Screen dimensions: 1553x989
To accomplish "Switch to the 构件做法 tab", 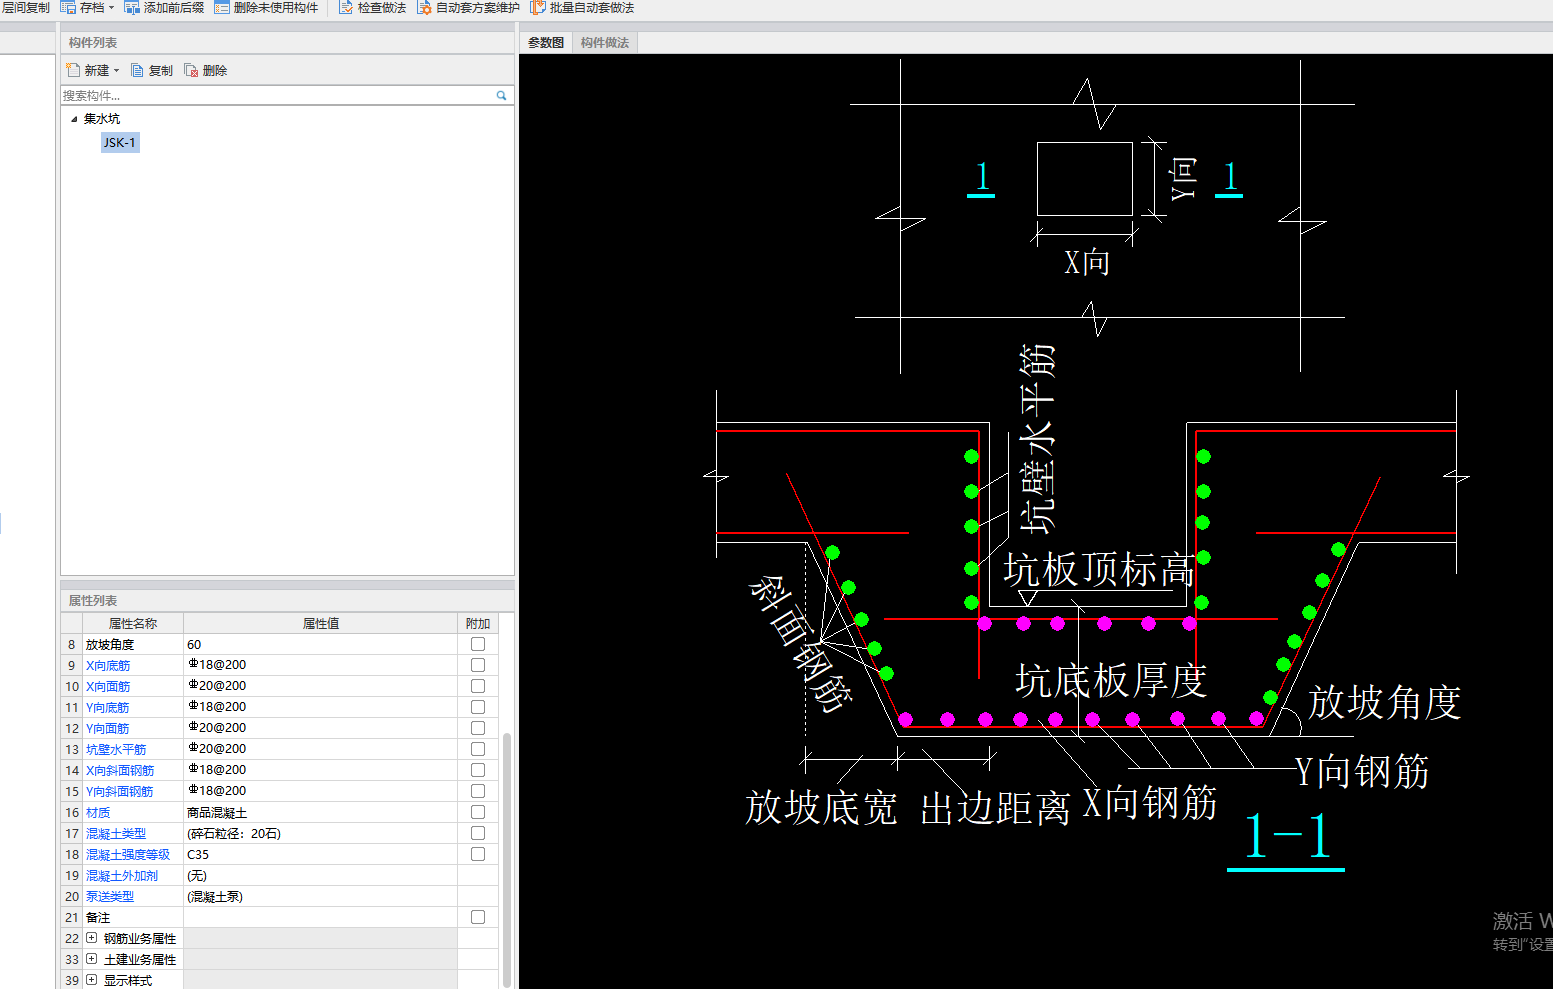I will [x=605, y=42].
